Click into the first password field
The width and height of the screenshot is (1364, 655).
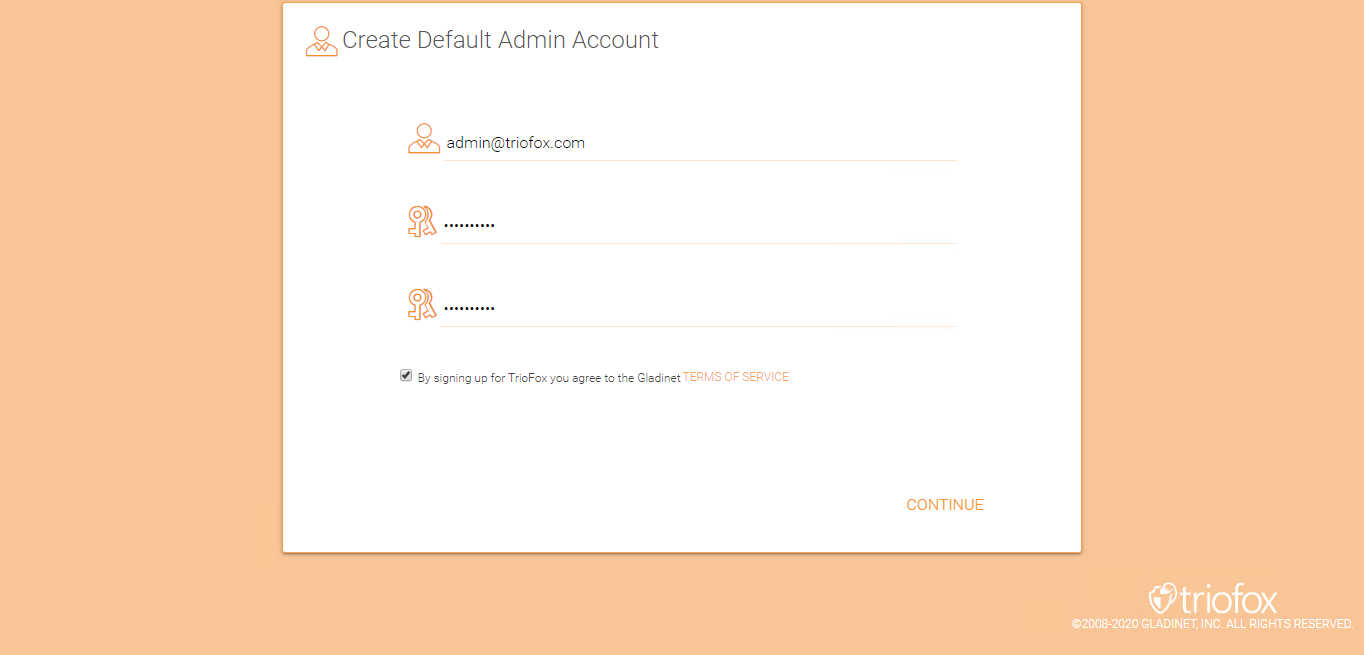pos(698,226)
